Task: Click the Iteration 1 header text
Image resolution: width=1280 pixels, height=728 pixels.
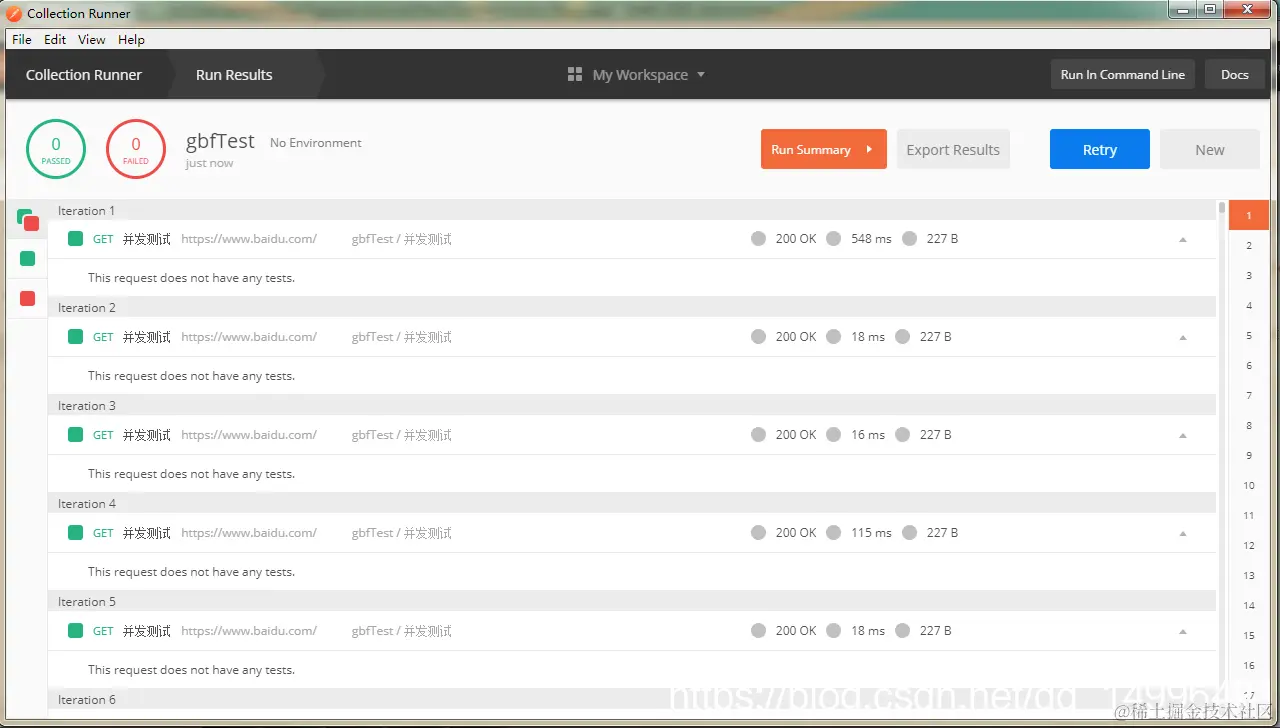Action: (x=87, y=211)
